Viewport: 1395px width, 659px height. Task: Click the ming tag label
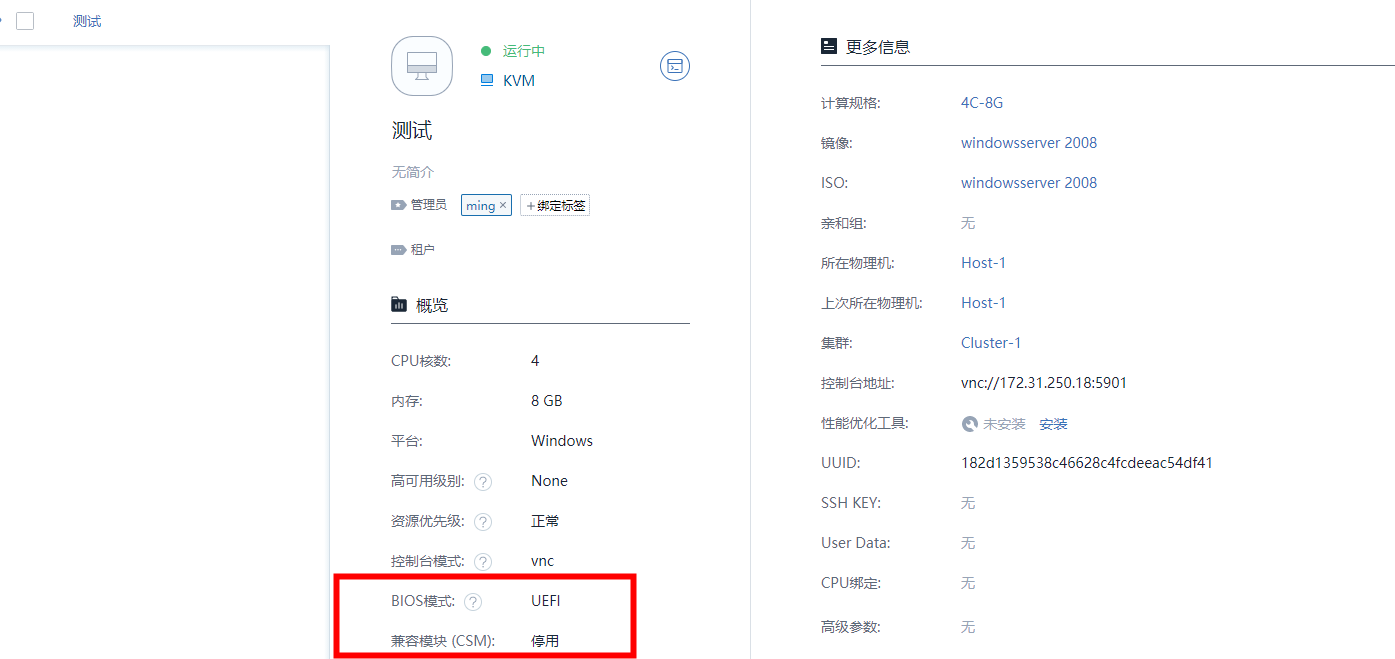click(481, 205)
